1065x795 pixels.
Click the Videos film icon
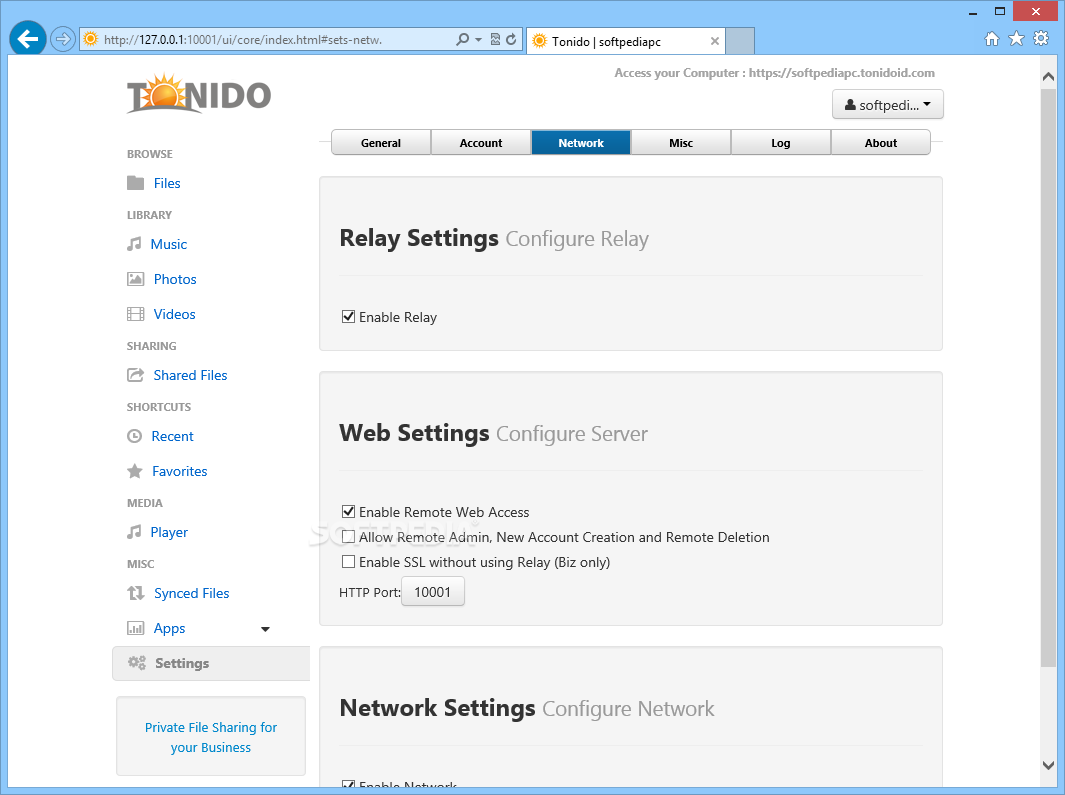click(x=135, y=314)
